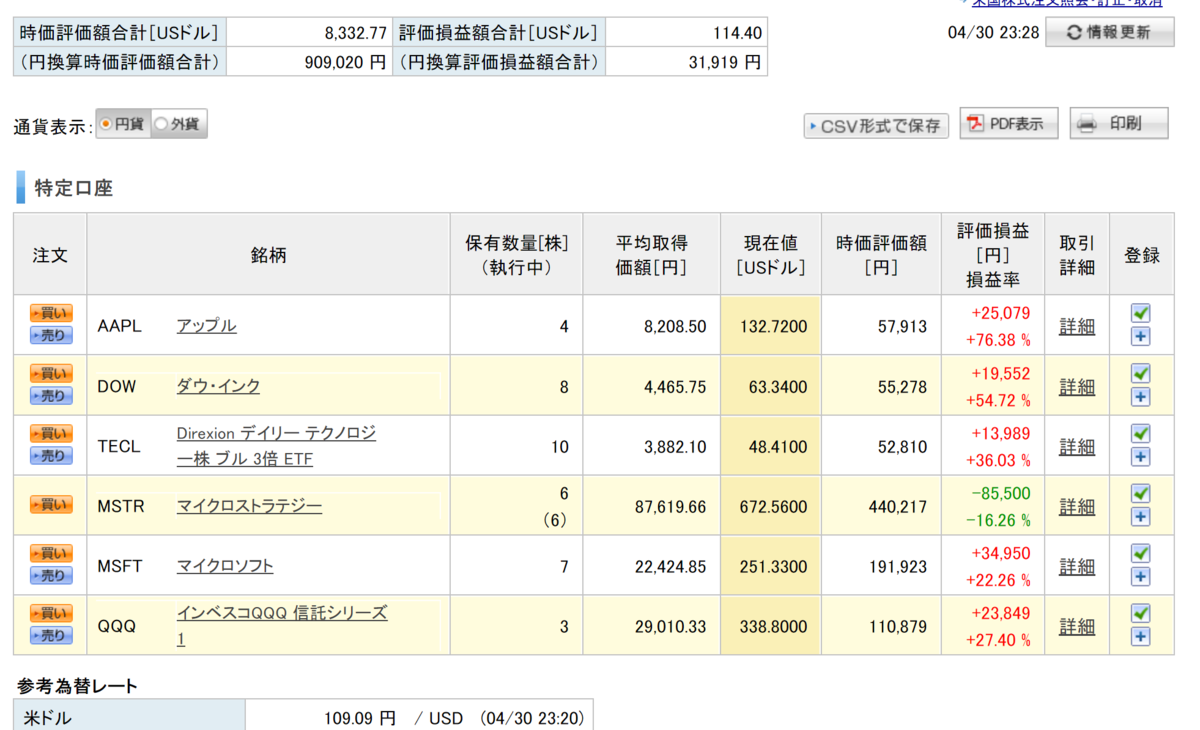
Task: Open 詳細 trade details for MSTR
Action: (x=1077, y=507)
